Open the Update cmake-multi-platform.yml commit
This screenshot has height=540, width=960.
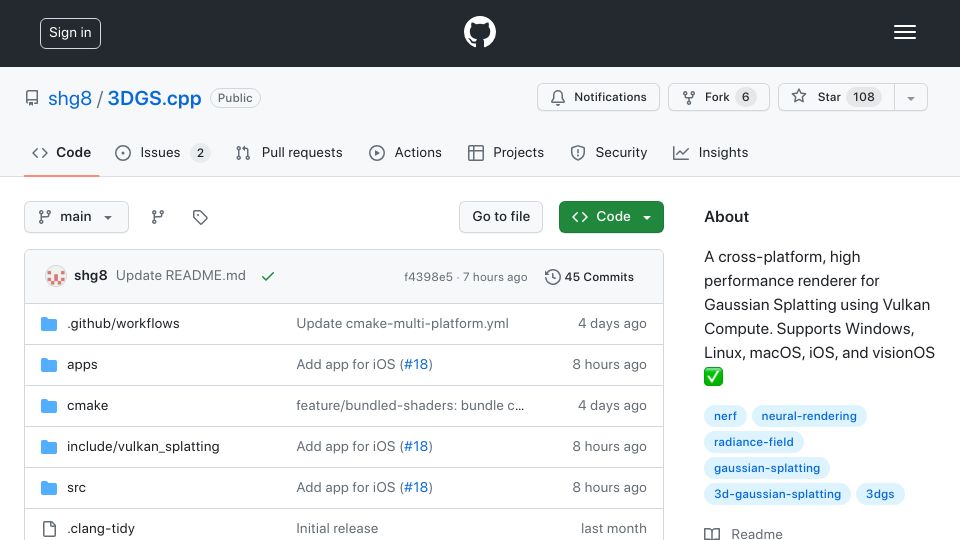402,323
